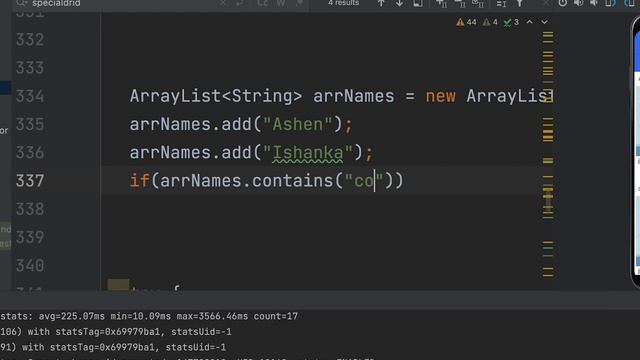The height and width of the screenshot is (360, 640).
Task: Toggle Match Case (Cc) search option
Action: [x=262, y=3]
